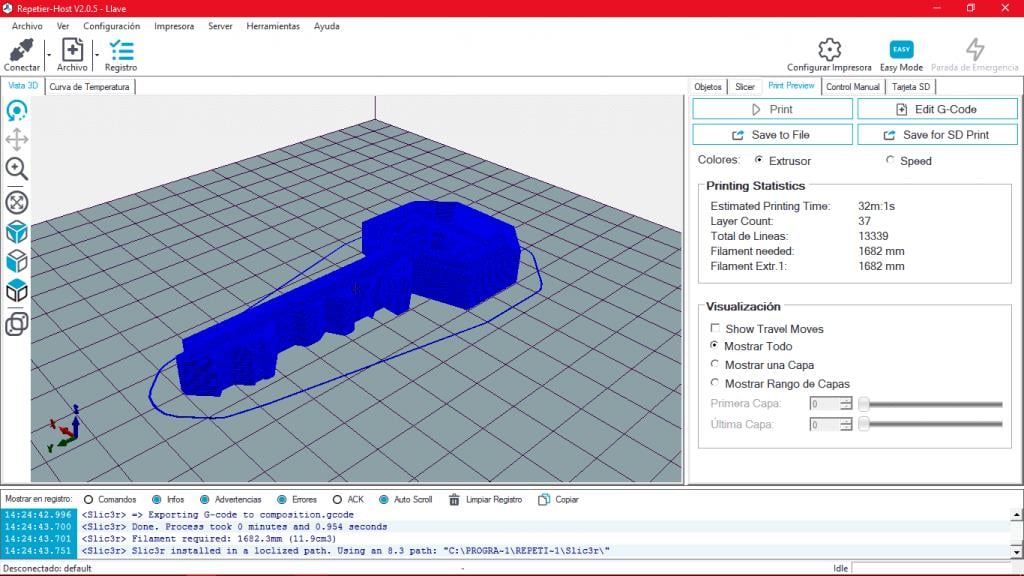1024x576 pixels.
Task: Open the Server menu
Action: pyautogui.click(x=220, y=26)
